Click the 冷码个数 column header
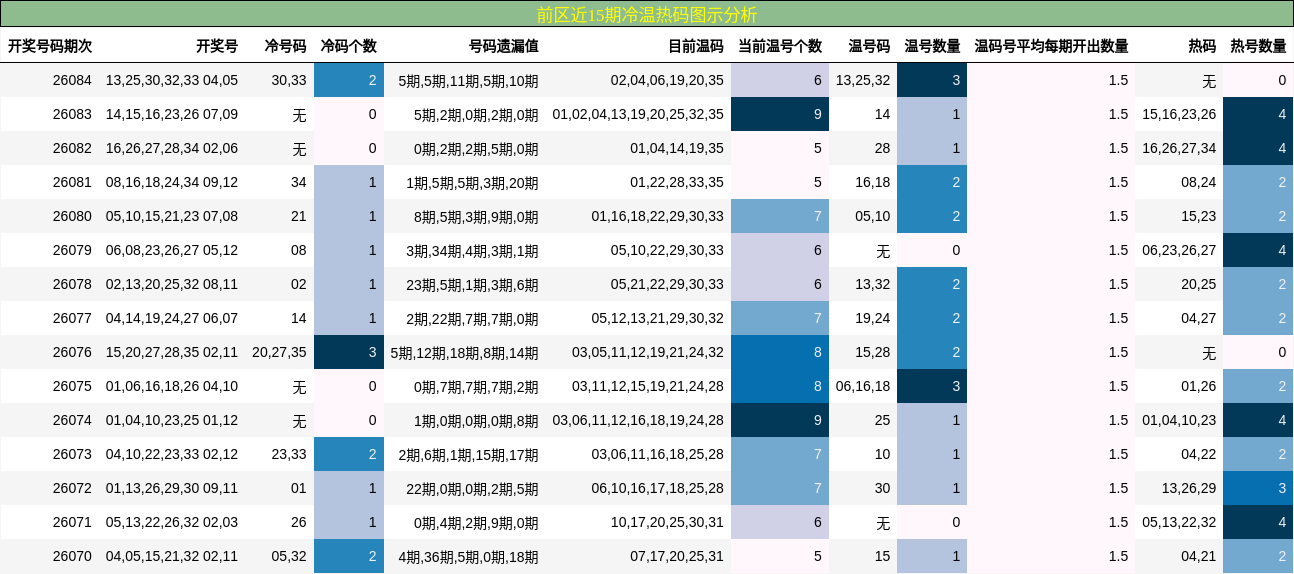Screen dimensions: 1294x574 click(349, 46)
